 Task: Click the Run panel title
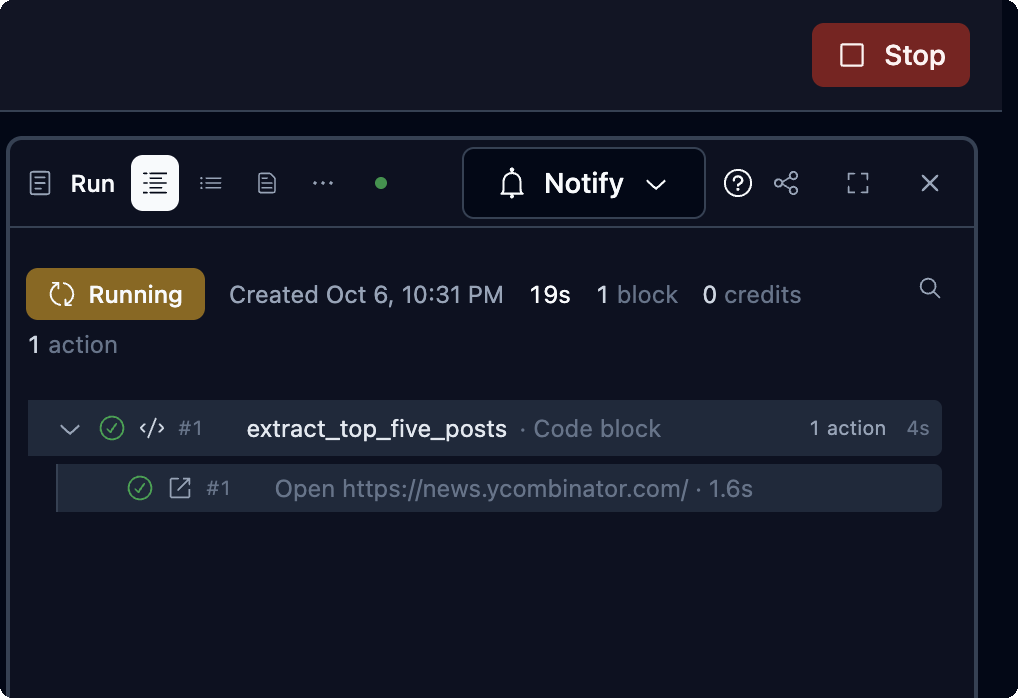pos(93,184)
